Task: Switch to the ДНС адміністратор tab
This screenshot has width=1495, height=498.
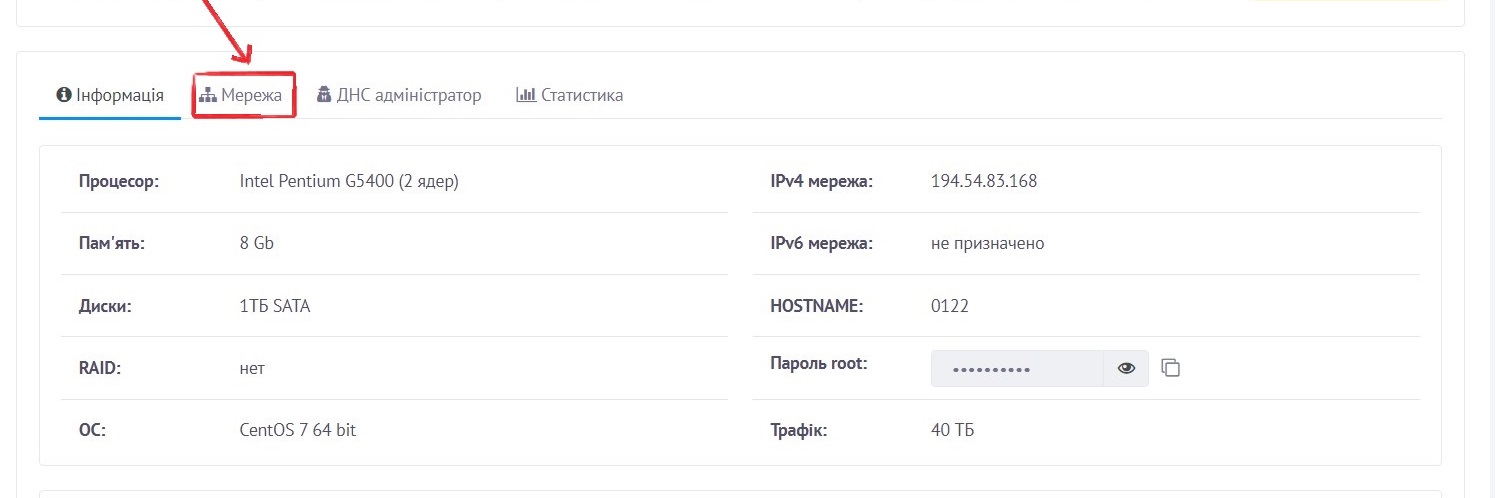Action: click(x=399, y=95)
